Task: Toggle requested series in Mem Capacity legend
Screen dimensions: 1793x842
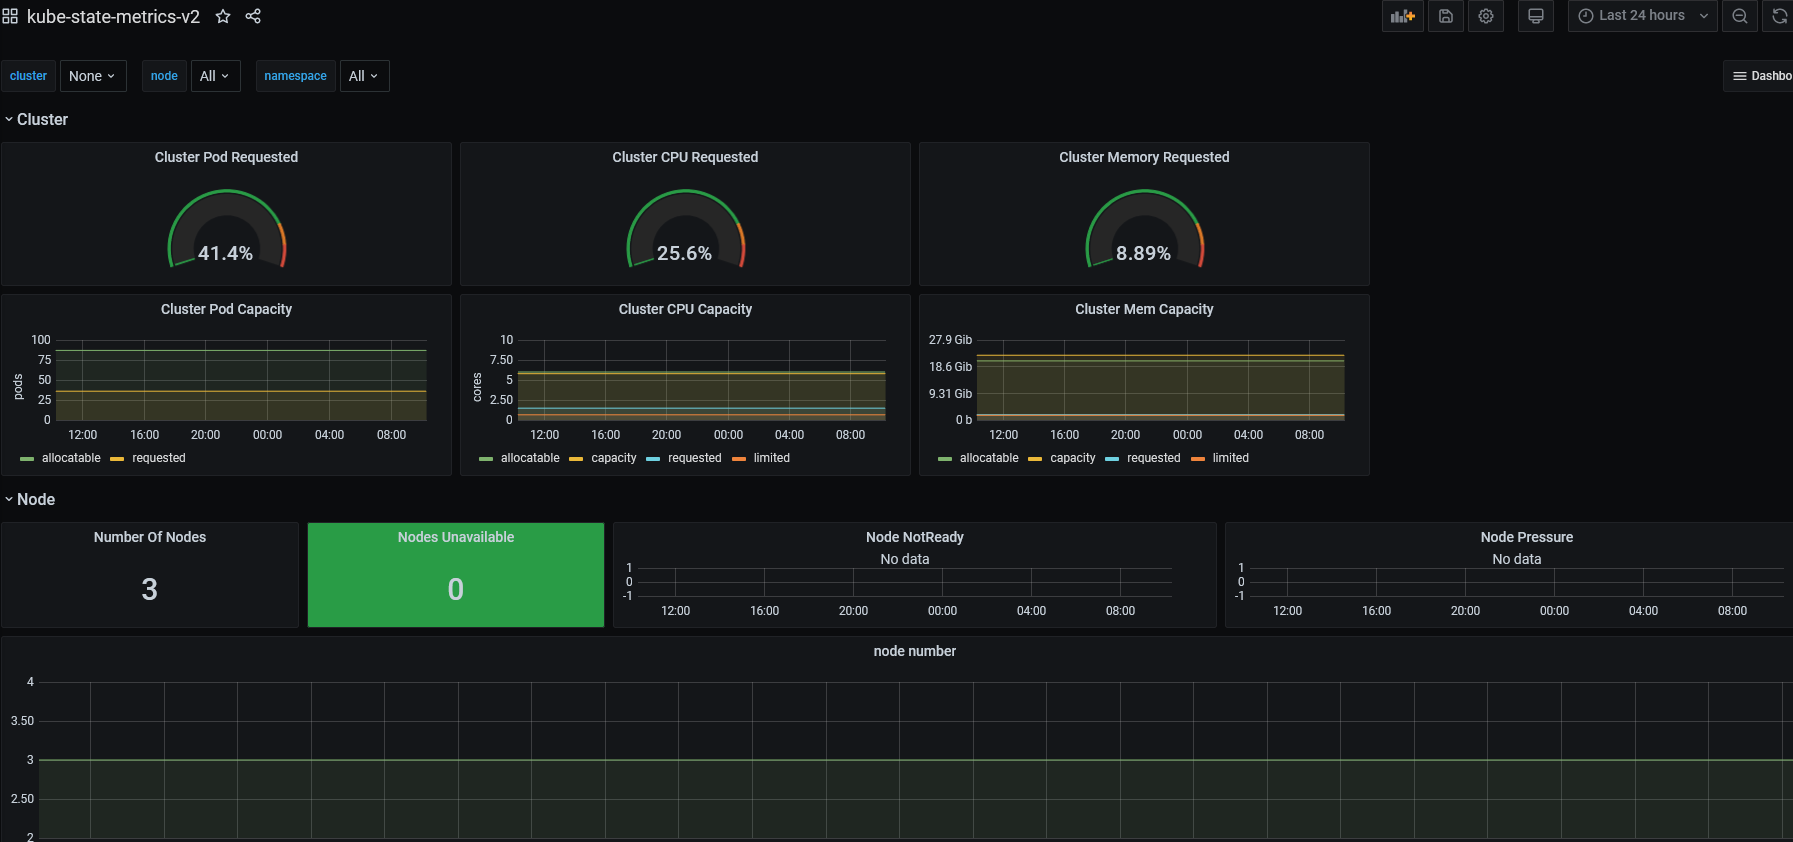Action: coord(1154,458)
